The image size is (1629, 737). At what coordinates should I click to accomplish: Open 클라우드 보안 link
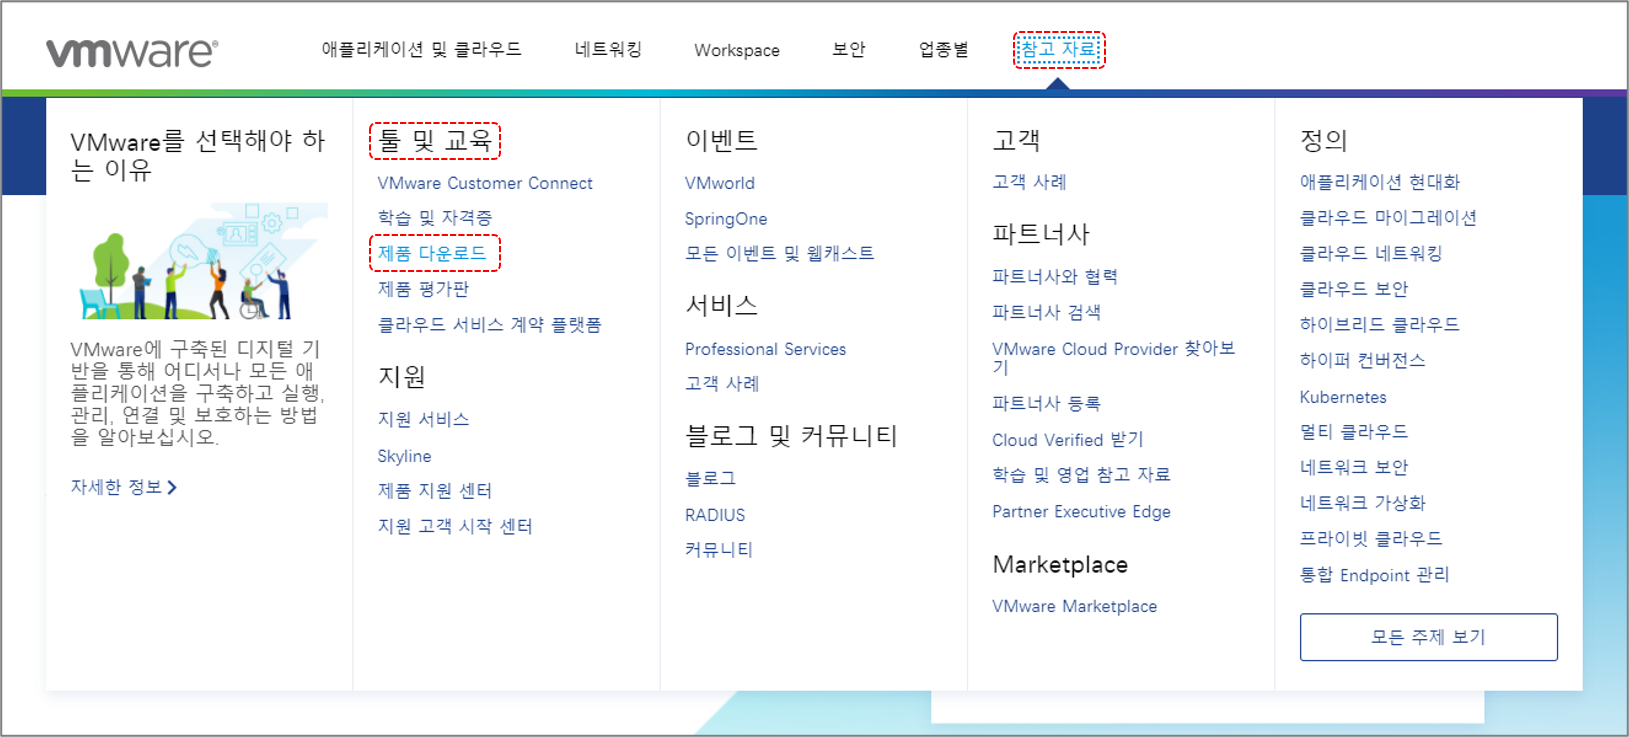(1354, 289)
